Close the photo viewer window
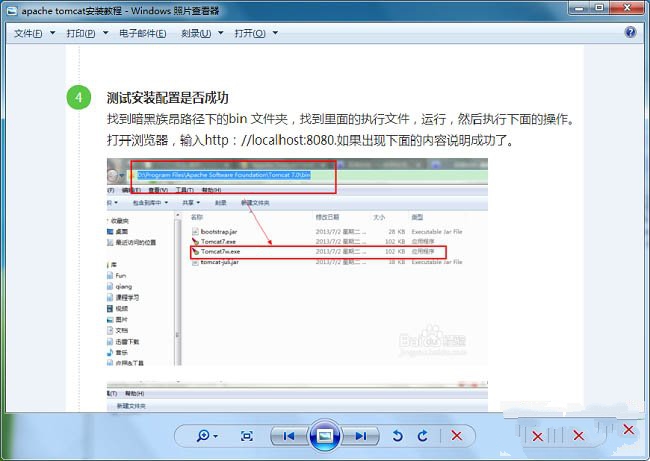 point(627,8)
